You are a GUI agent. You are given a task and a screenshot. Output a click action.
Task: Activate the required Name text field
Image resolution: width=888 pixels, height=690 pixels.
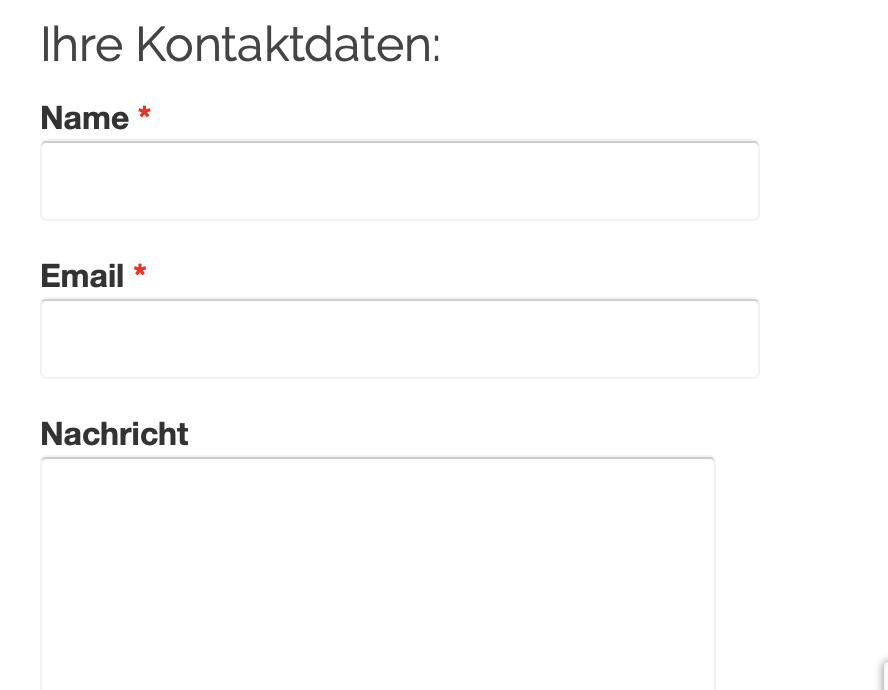[x=399, y=181]
